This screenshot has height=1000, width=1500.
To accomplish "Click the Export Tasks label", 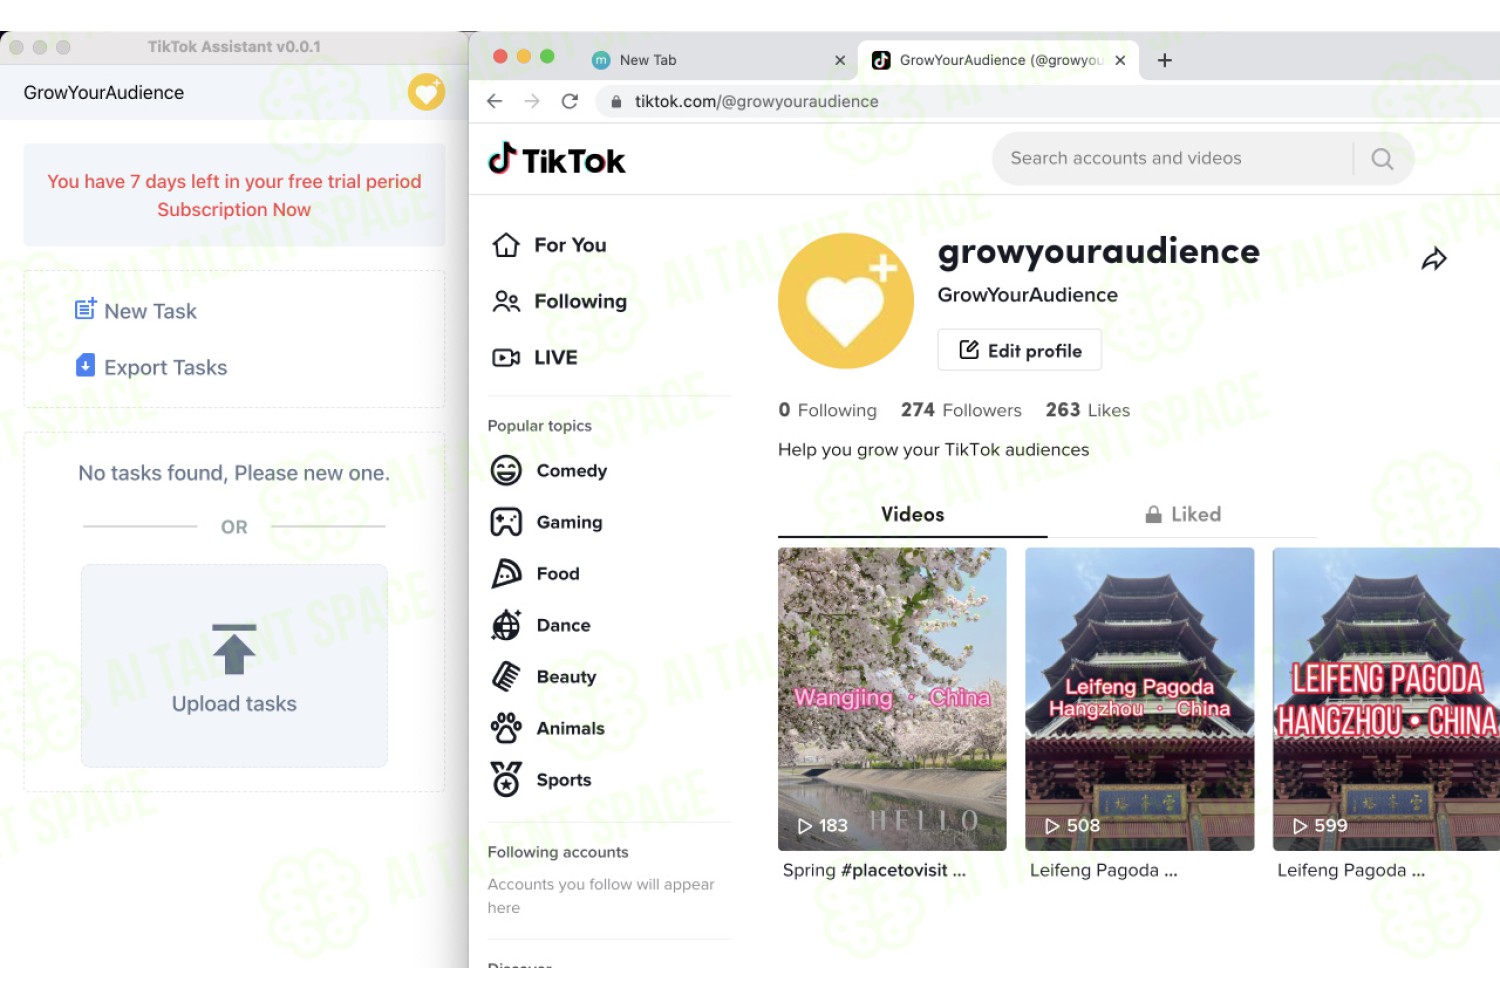I will [166, 367].
